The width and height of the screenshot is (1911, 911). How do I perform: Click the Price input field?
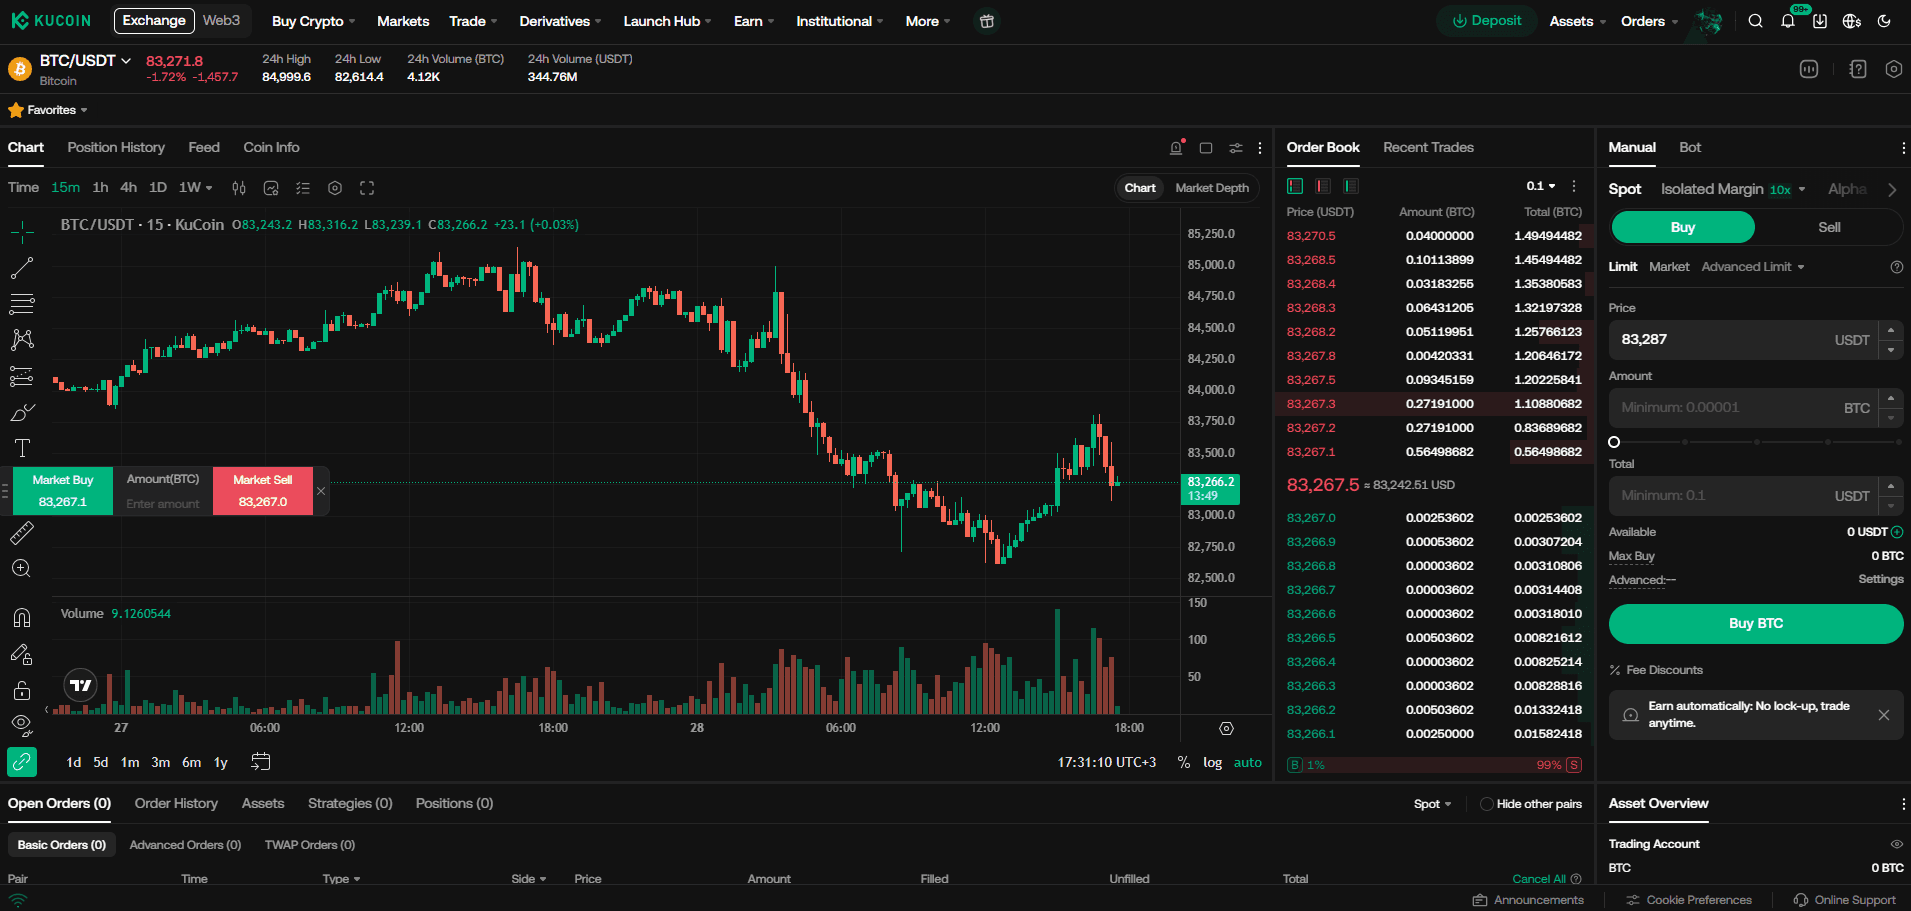point(1744,340)
